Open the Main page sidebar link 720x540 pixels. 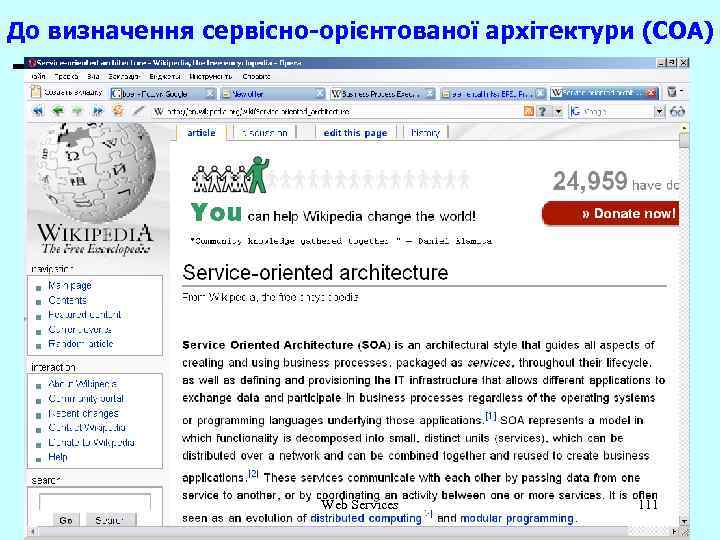(x=70, y=286)
